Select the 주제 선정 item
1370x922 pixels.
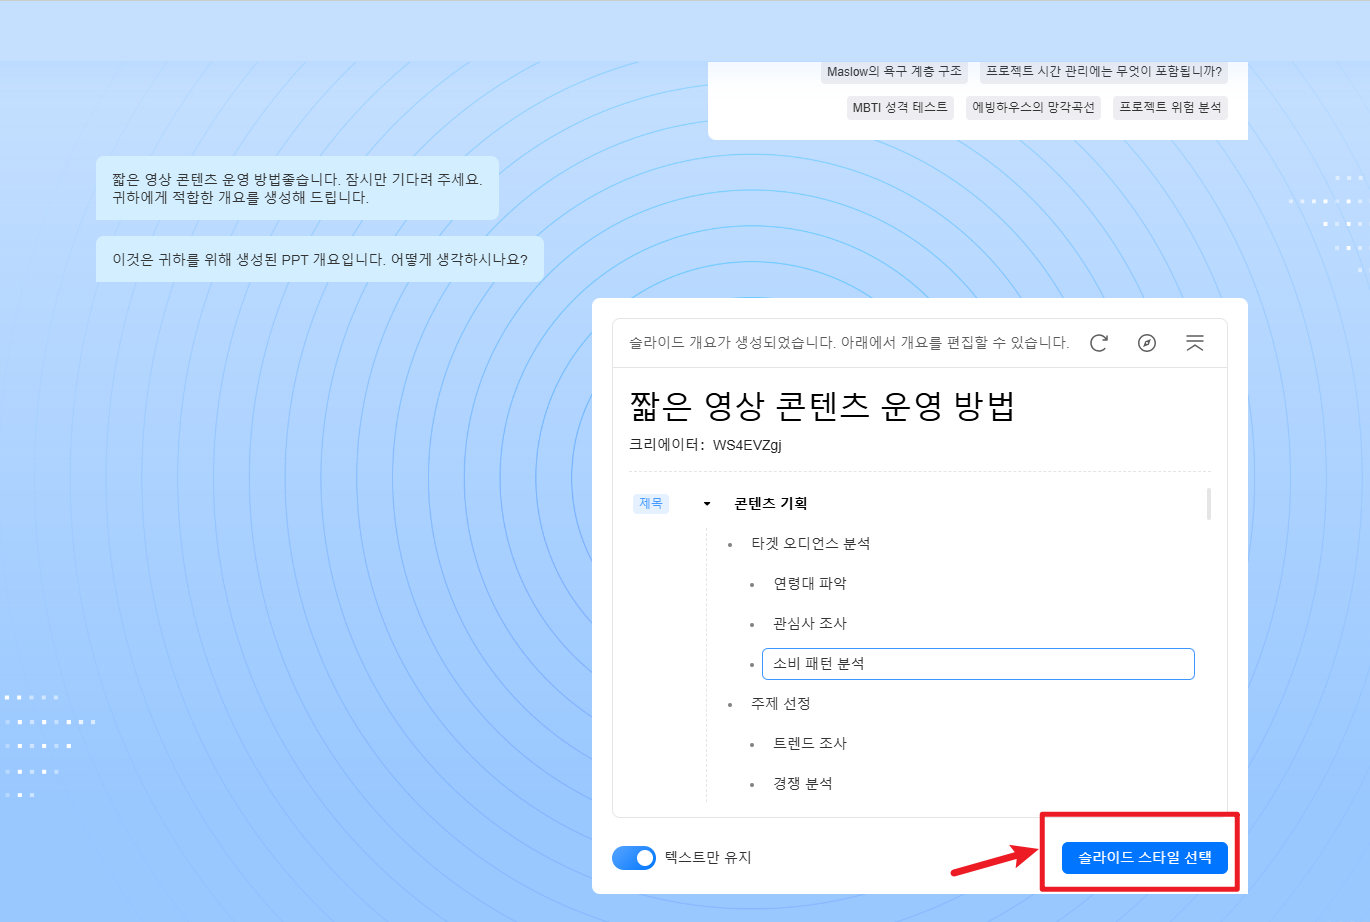click(x=781, y=704)
